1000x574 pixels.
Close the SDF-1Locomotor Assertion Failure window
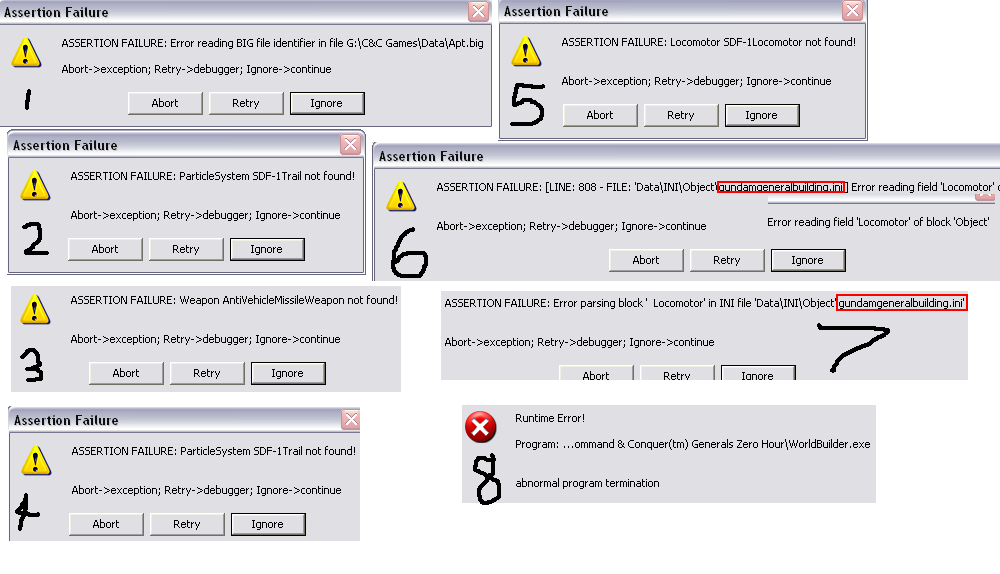(x=852, y=11)
